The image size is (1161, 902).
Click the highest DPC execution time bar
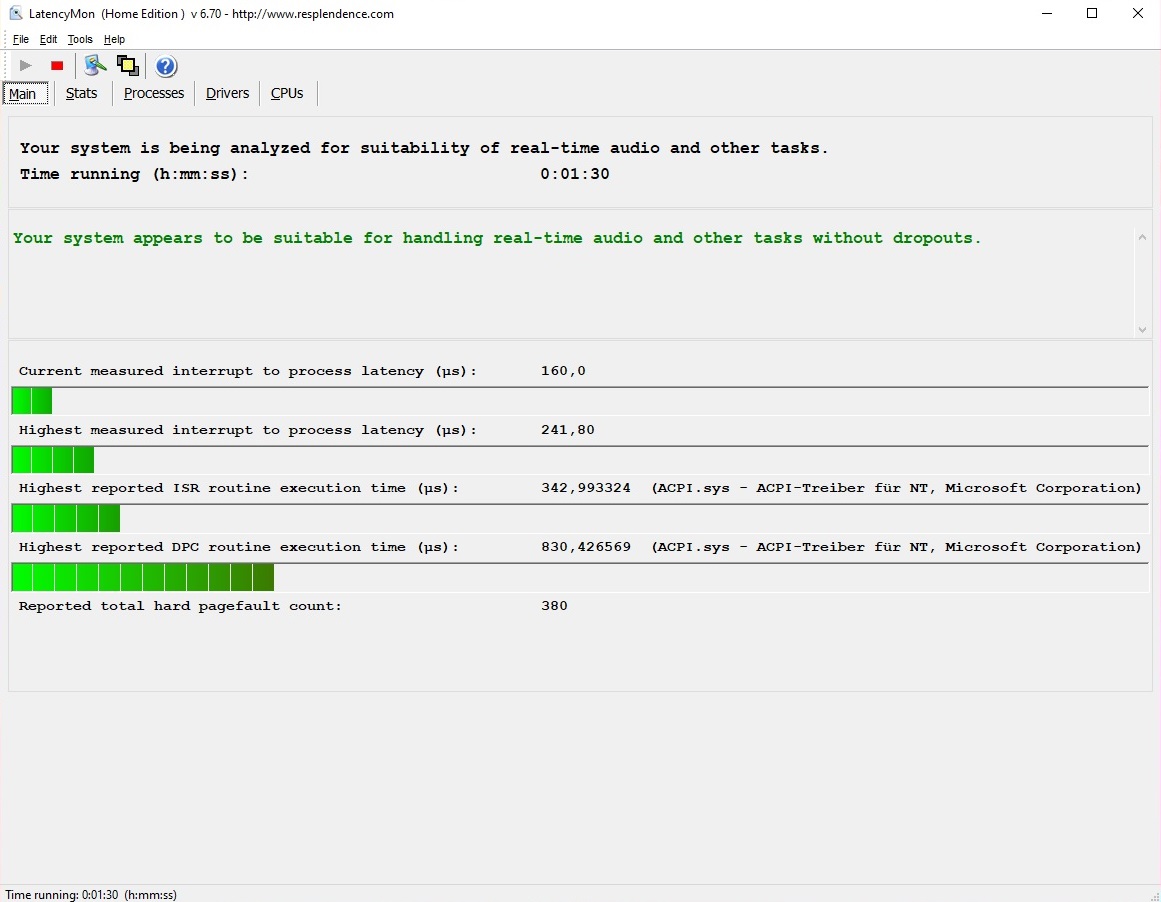click(580, 578)
